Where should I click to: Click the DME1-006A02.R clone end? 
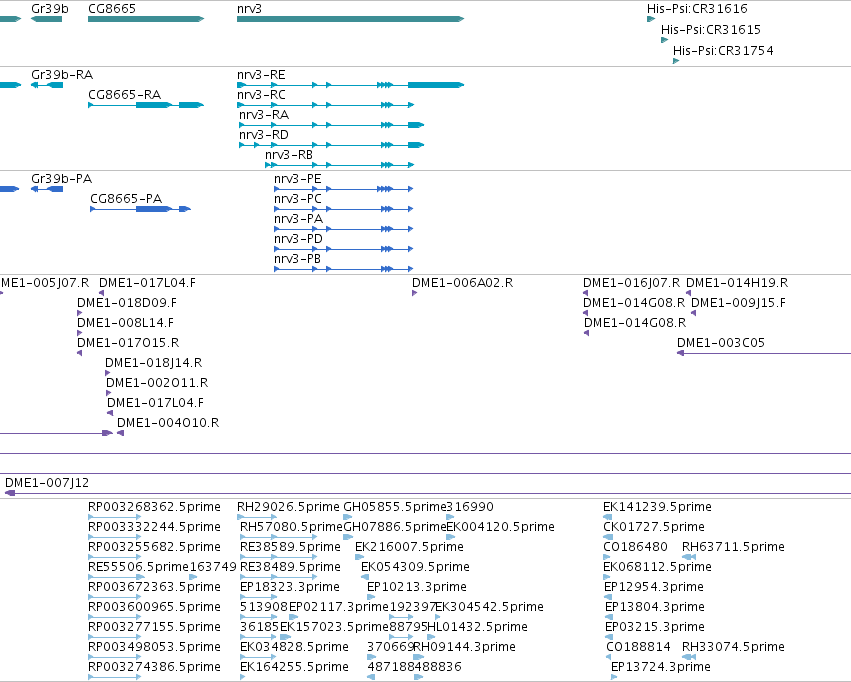[462, 283]
